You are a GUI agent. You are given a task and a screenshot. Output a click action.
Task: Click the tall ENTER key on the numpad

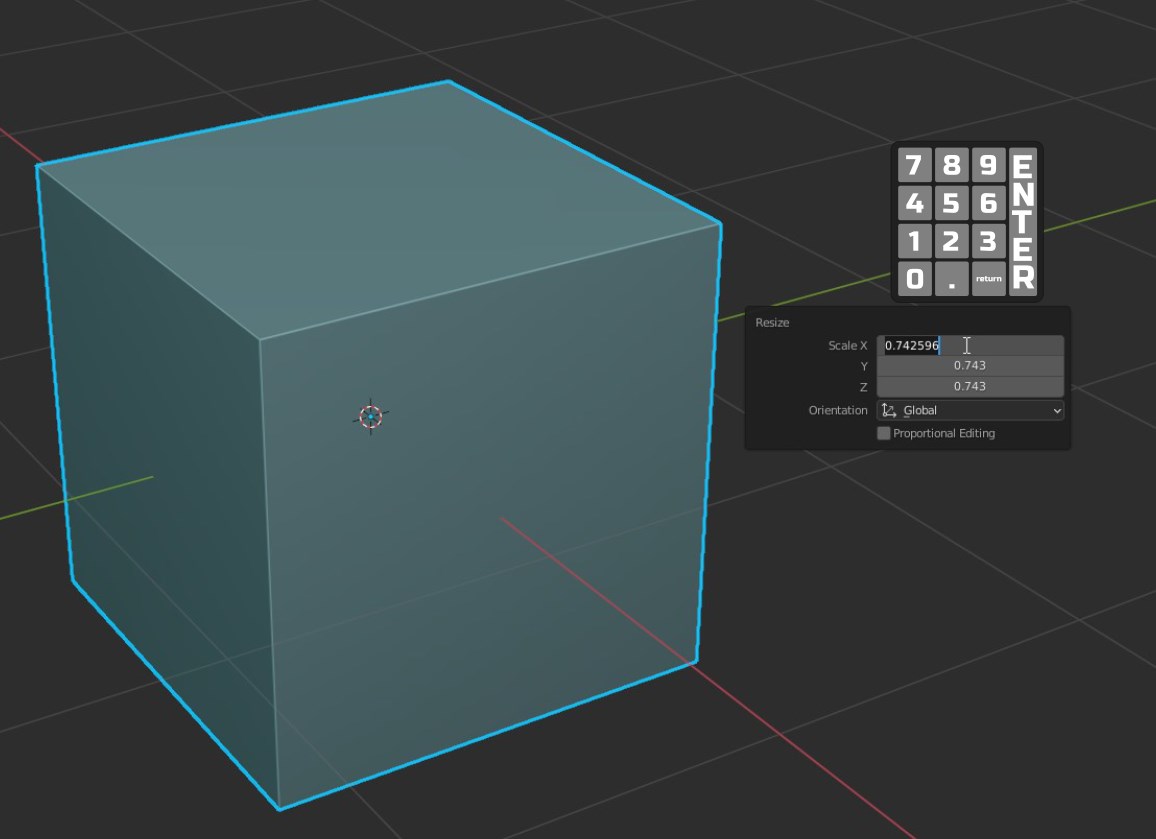[1023, 222]
